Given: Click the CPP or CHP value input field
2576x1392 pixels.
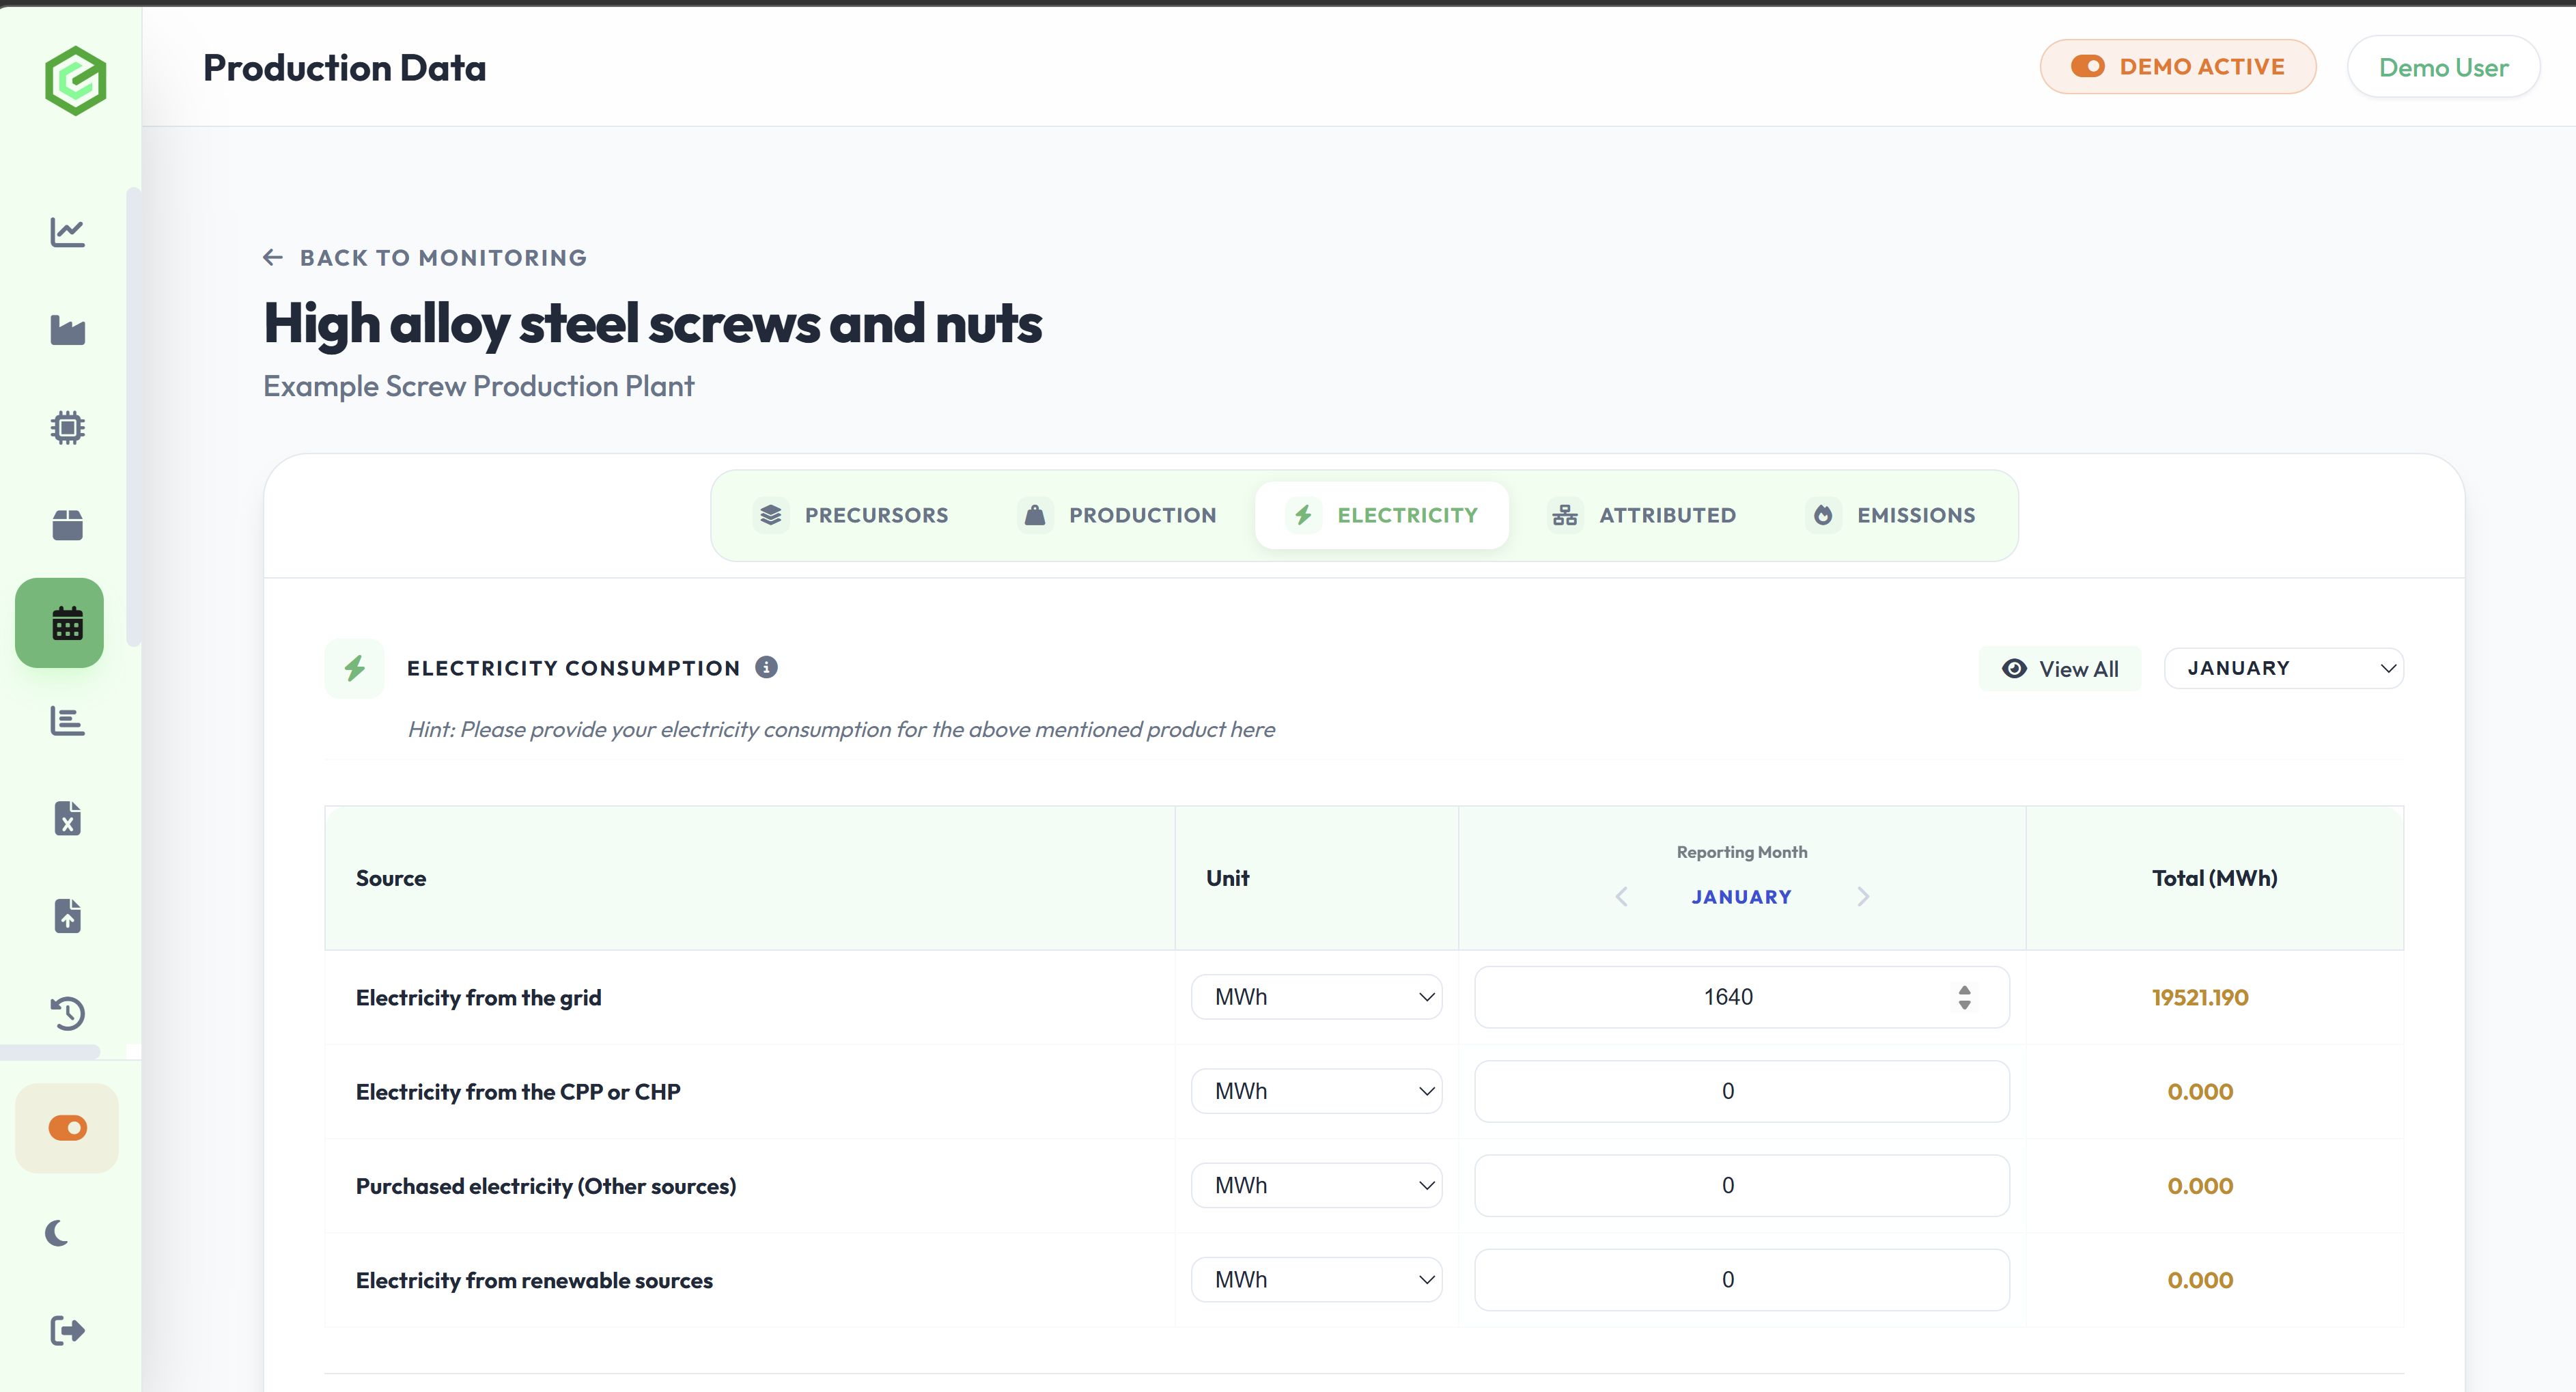Looking at the screenshot, I should [x=1741, y=1091].
